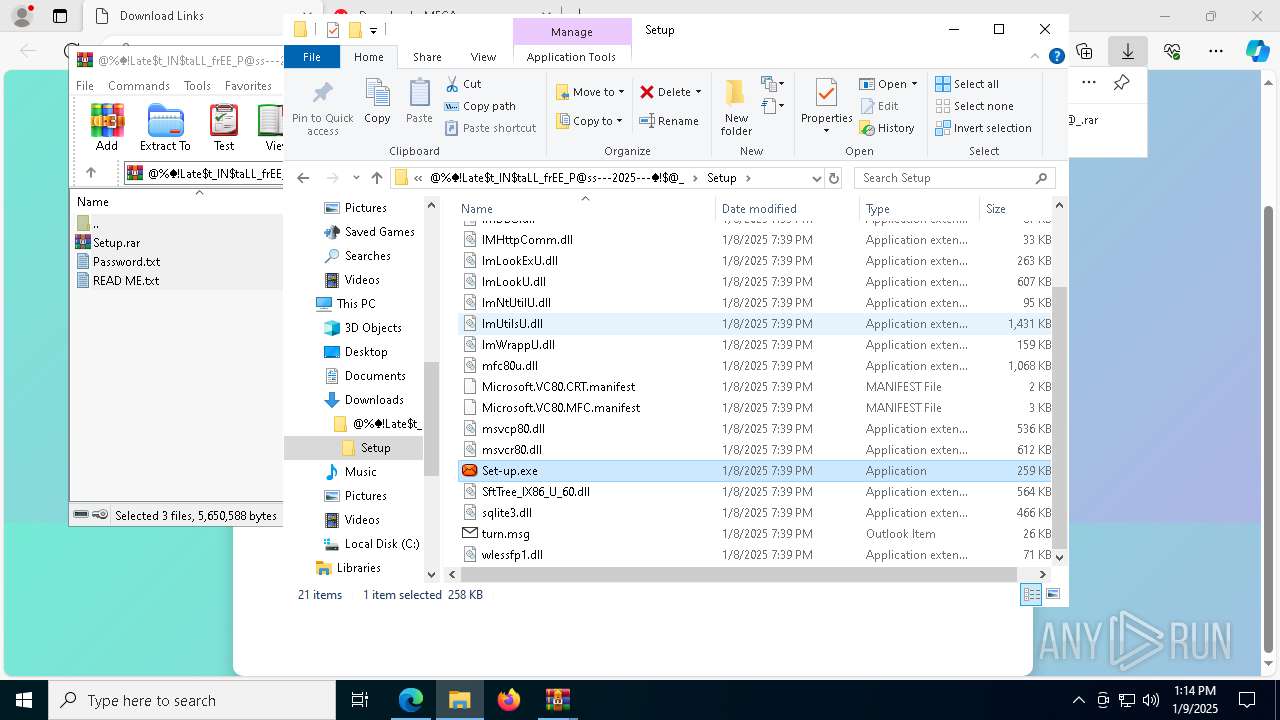Sort by Type column header
Image resolution: width=1280 pixels, height=720 pixels.
pyautogui.click(x=919, y=209)
